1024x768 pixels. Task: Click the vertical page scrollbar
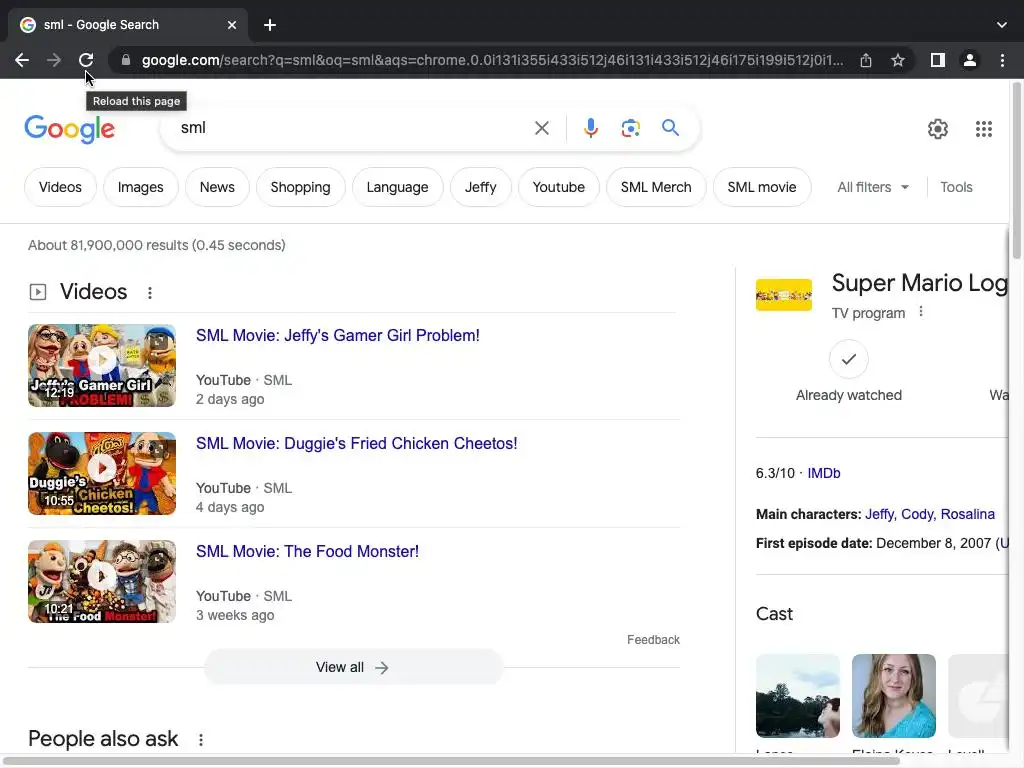point(1016,170)
